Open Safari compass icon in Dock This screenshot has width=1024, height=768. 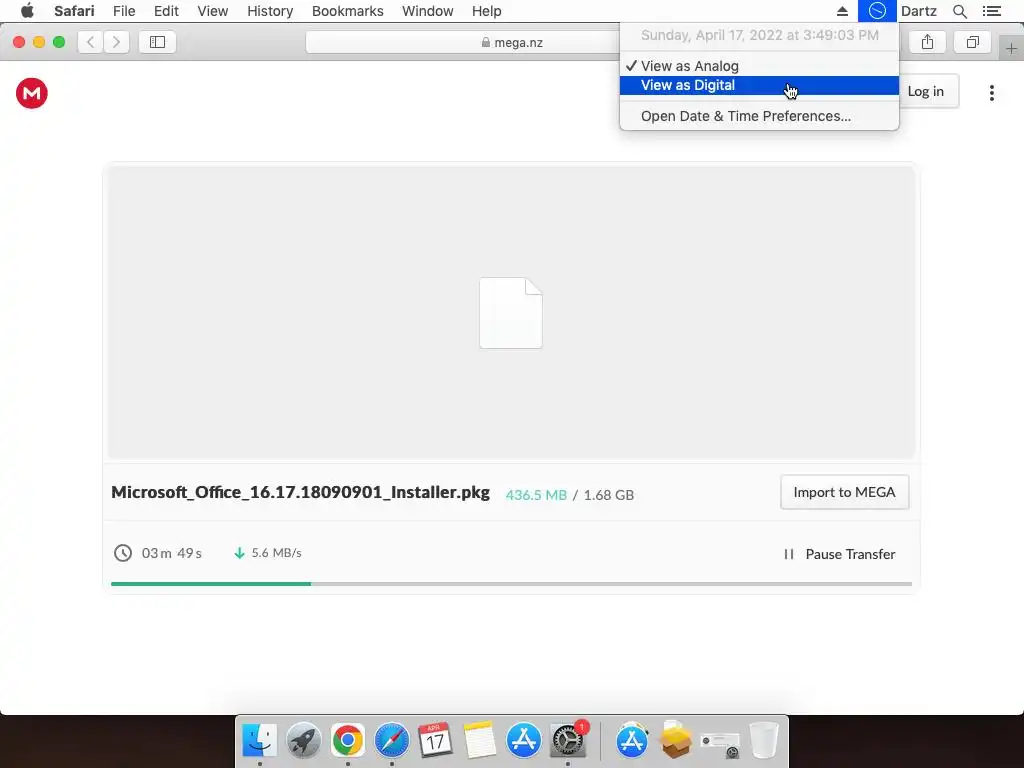pyautogui.click(x=392, y=741)
